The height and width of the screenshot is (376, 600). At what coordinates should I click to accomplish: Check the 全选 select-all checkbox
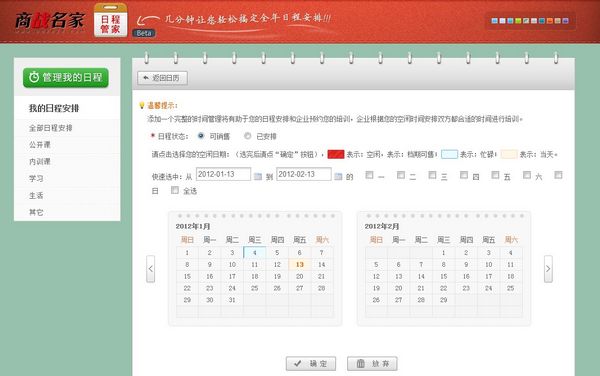(175, 190)
